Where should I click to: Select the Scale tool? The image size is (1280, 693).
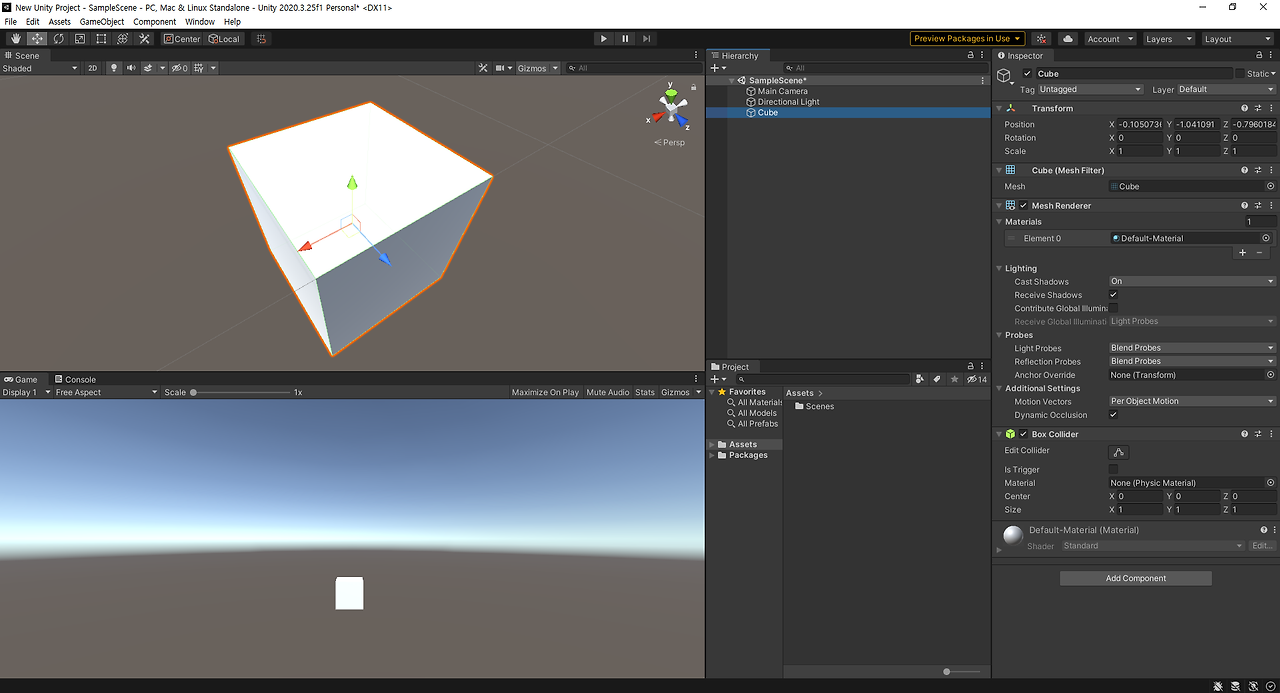tap(80, 38)
